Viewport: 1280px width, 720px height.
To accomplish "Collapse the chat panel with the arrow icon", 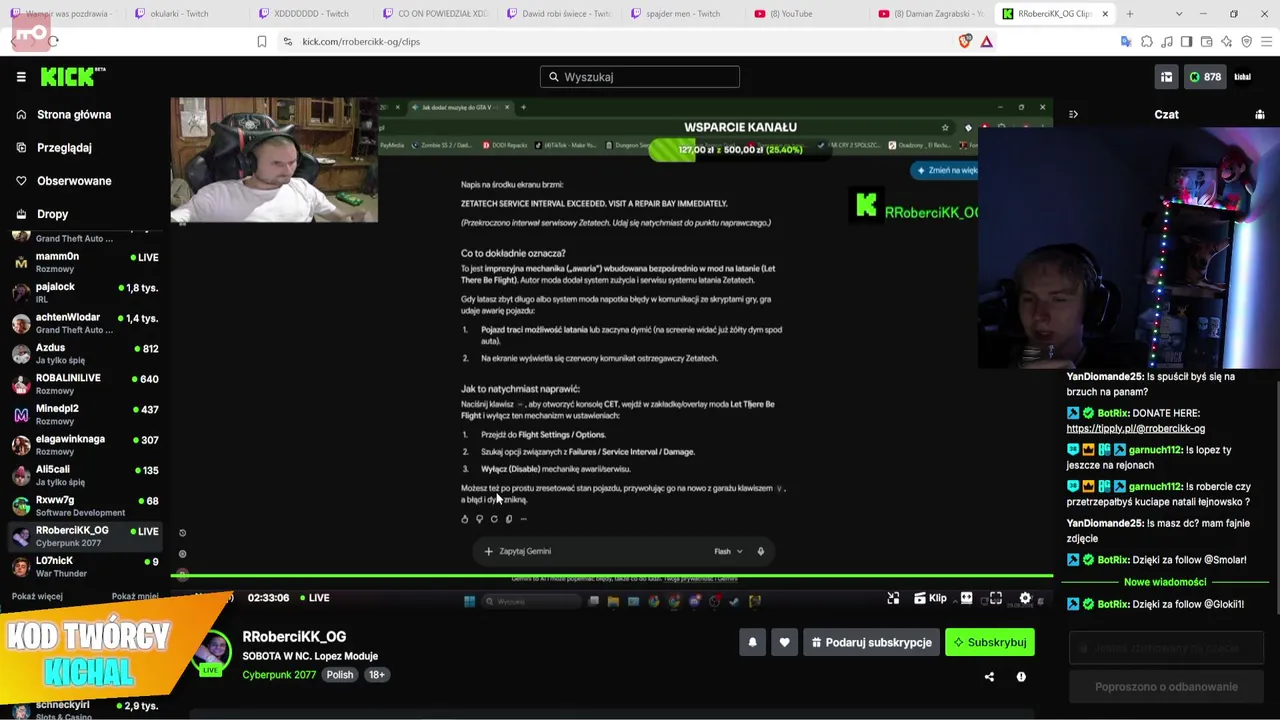I will pos(1073,115).
